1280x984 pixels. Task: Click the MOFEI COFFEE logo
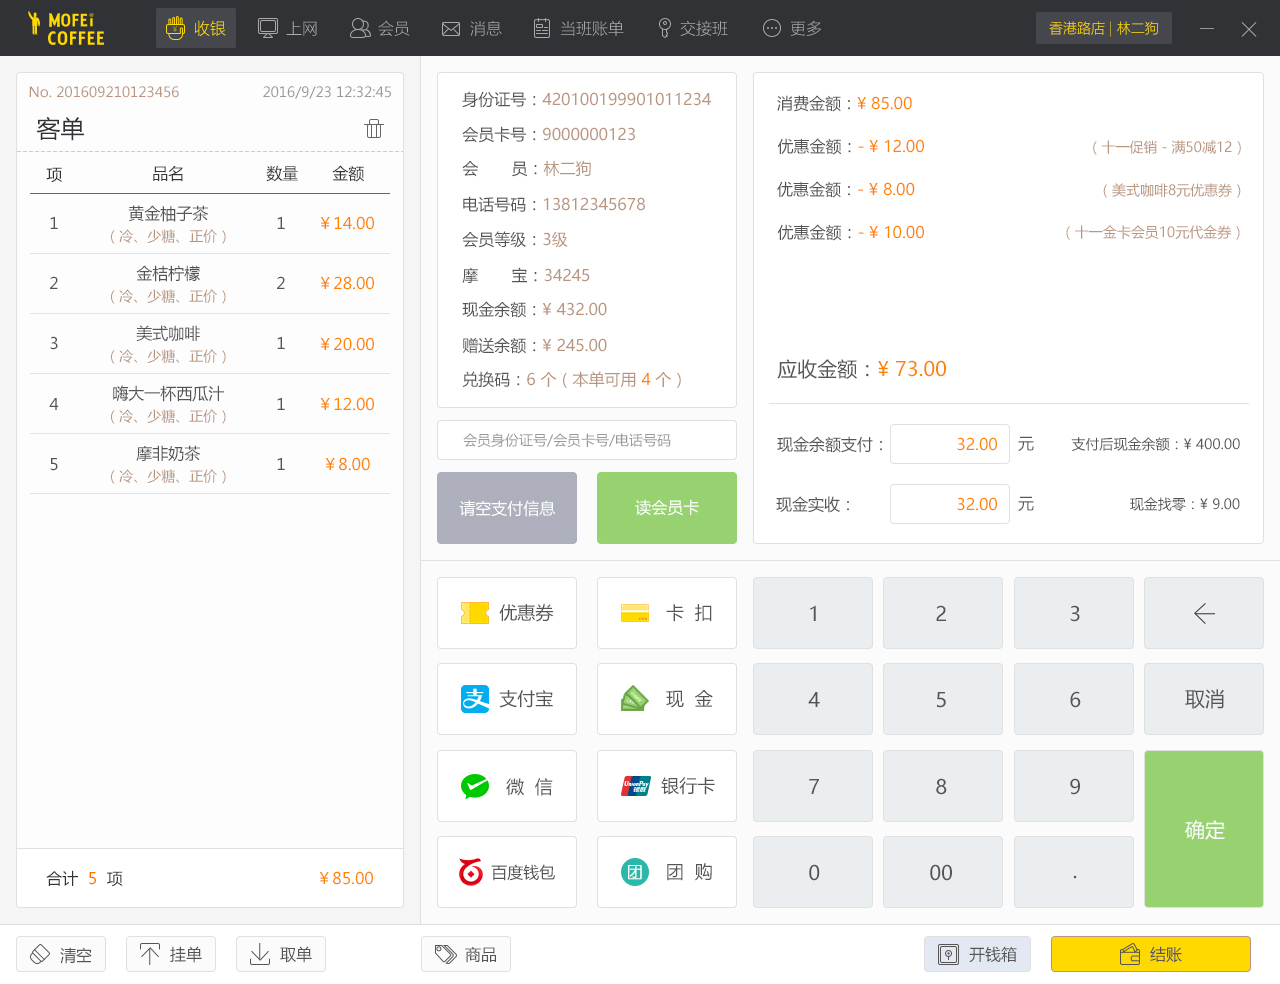[66, 28]
